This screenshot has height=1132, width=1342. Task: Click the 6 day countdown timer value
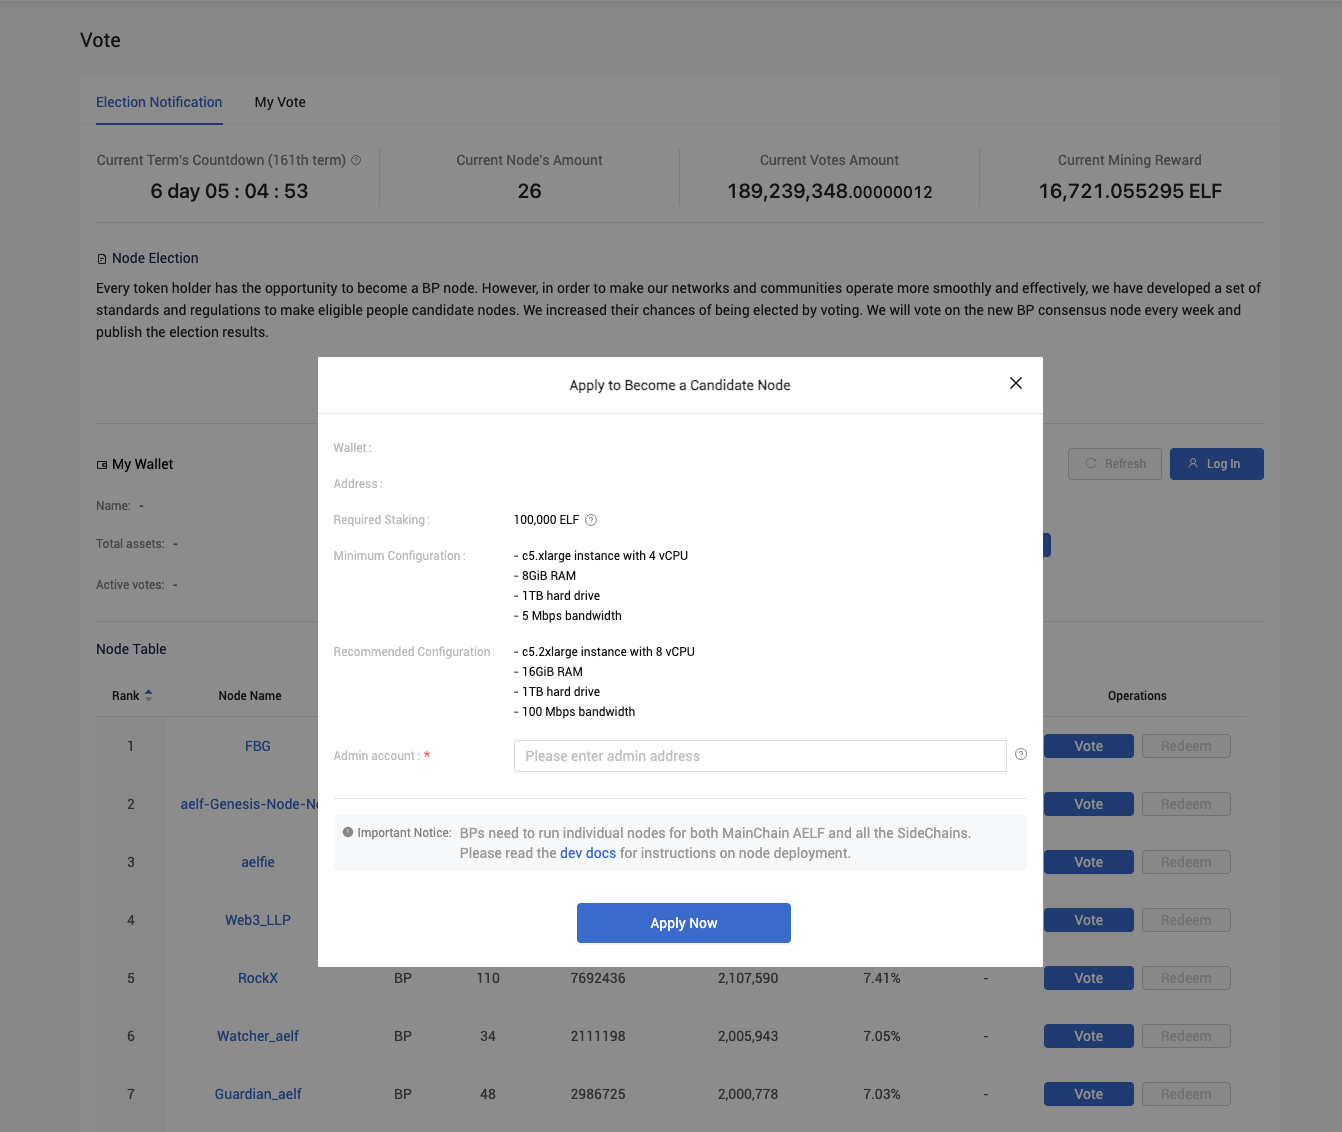(229, 191)
